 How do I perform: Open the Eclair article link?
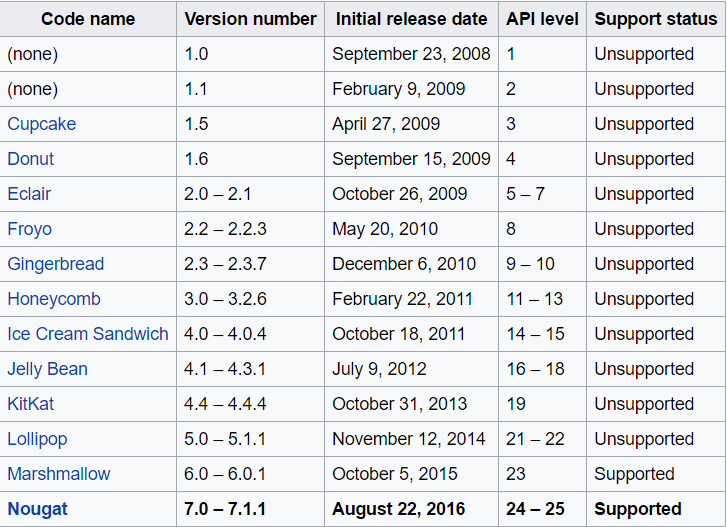click(30, 194)
